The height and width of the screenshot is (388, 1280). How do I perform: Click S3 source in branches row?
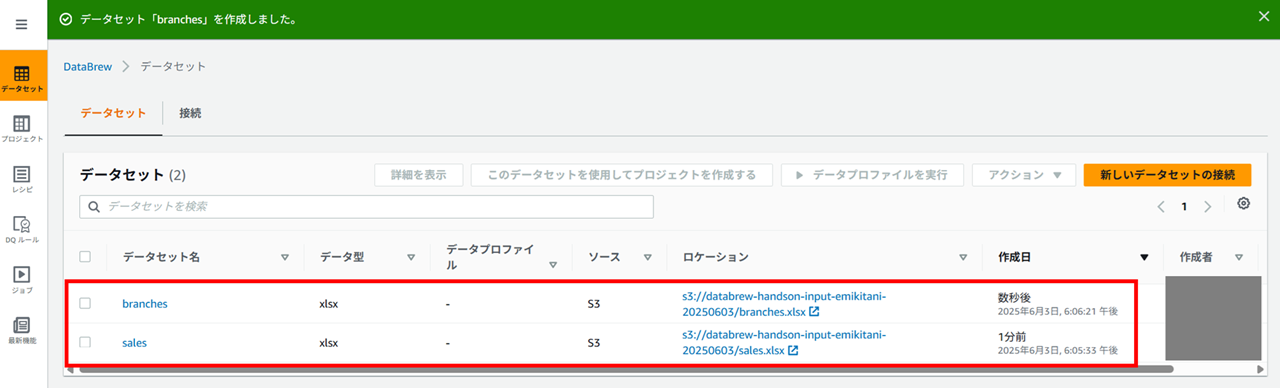(594, 303)
